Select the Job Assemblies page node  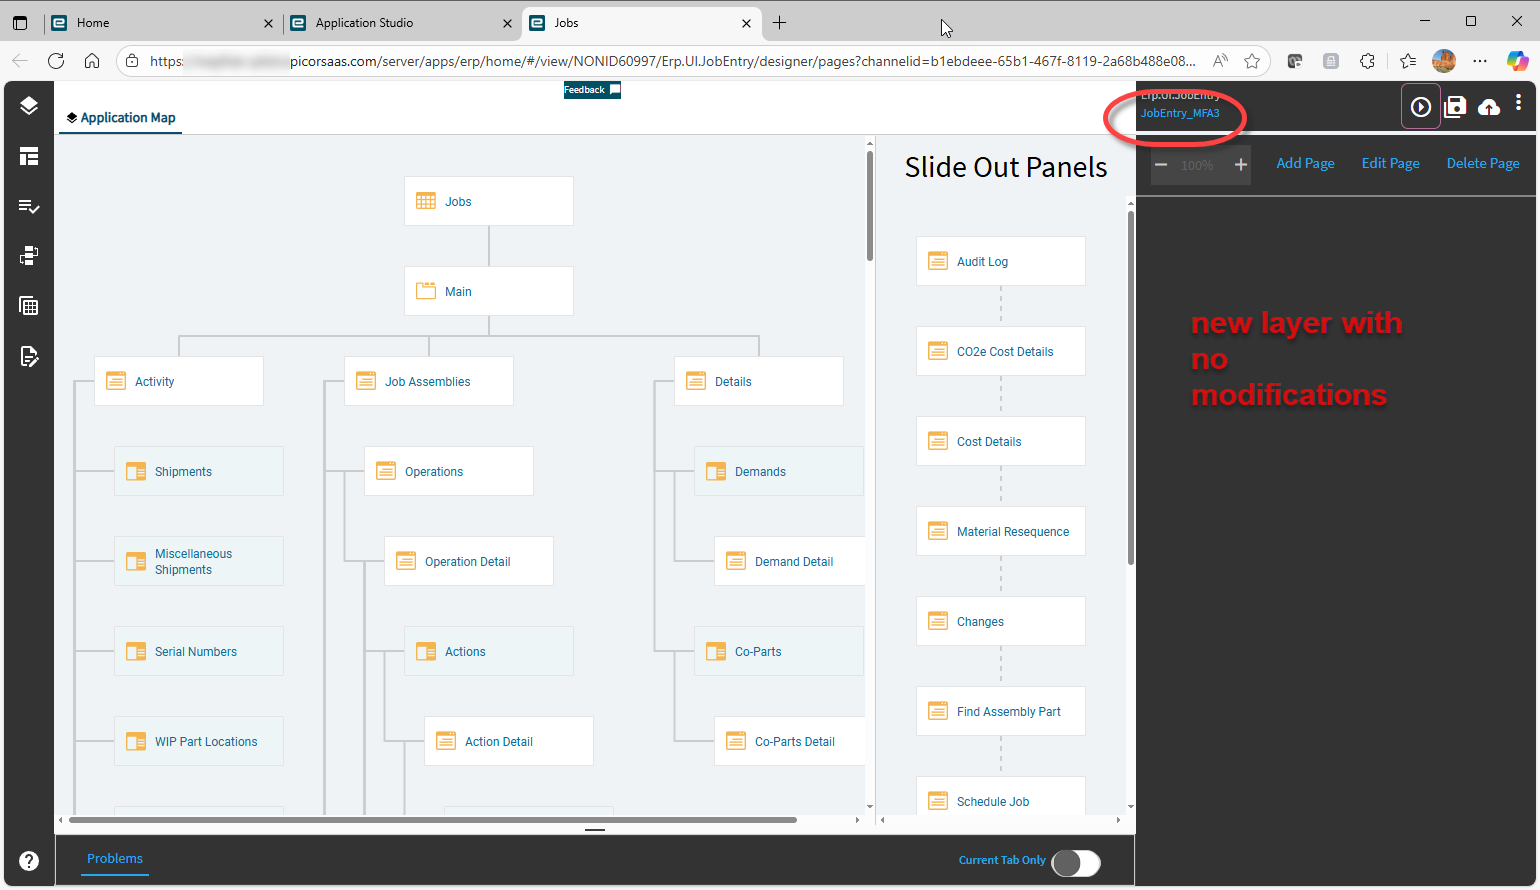[429, 381]
